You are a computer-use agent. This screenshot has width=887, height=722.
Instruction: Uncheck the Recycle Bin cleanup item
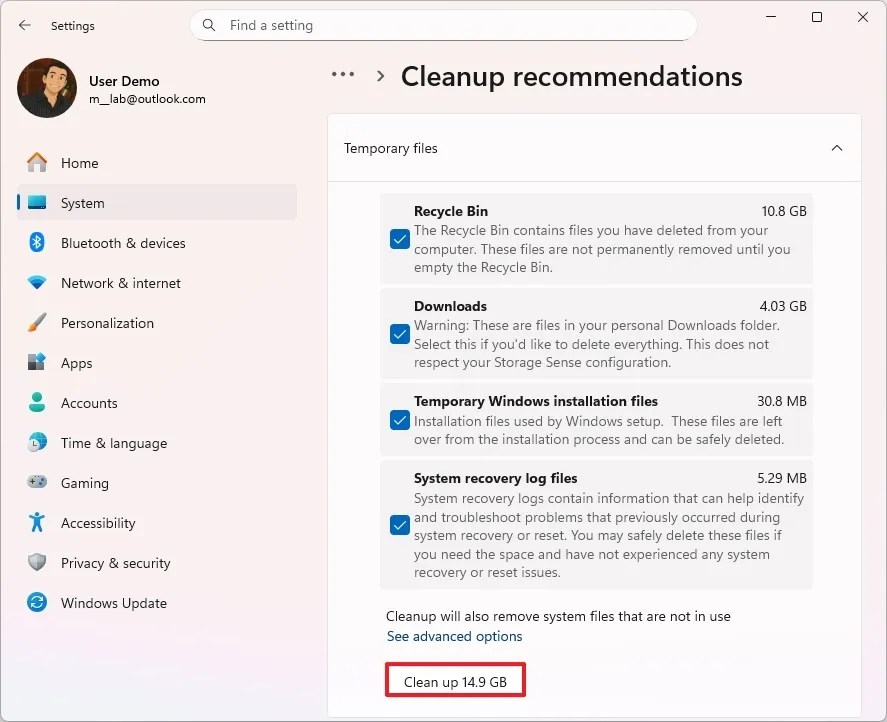pos(400,239)
